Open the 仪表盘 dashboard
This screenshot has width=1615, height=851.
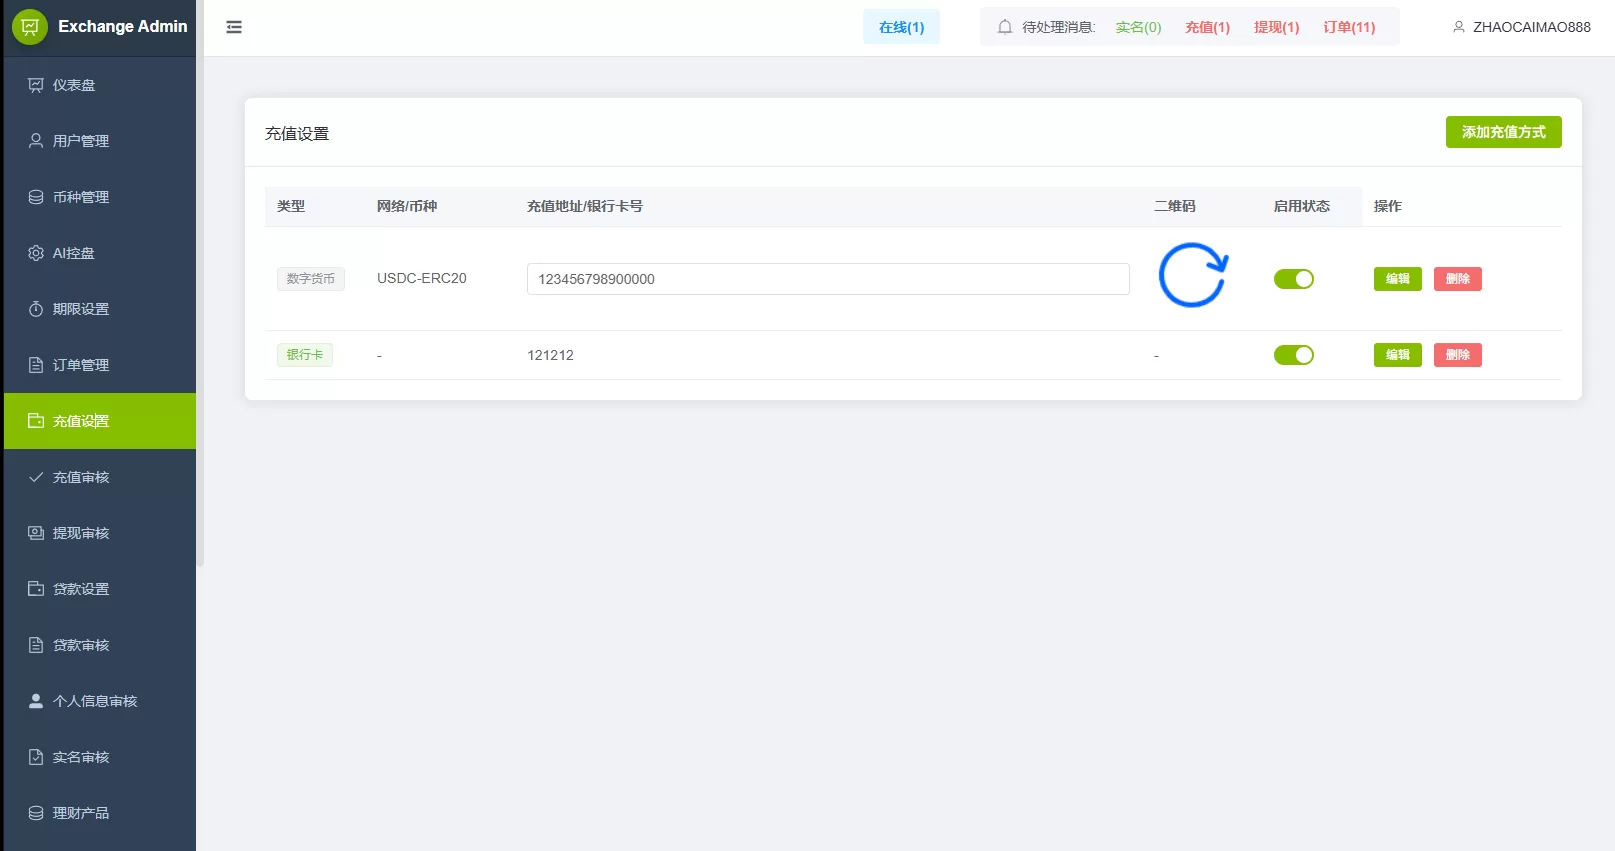[x=74, y=85]
